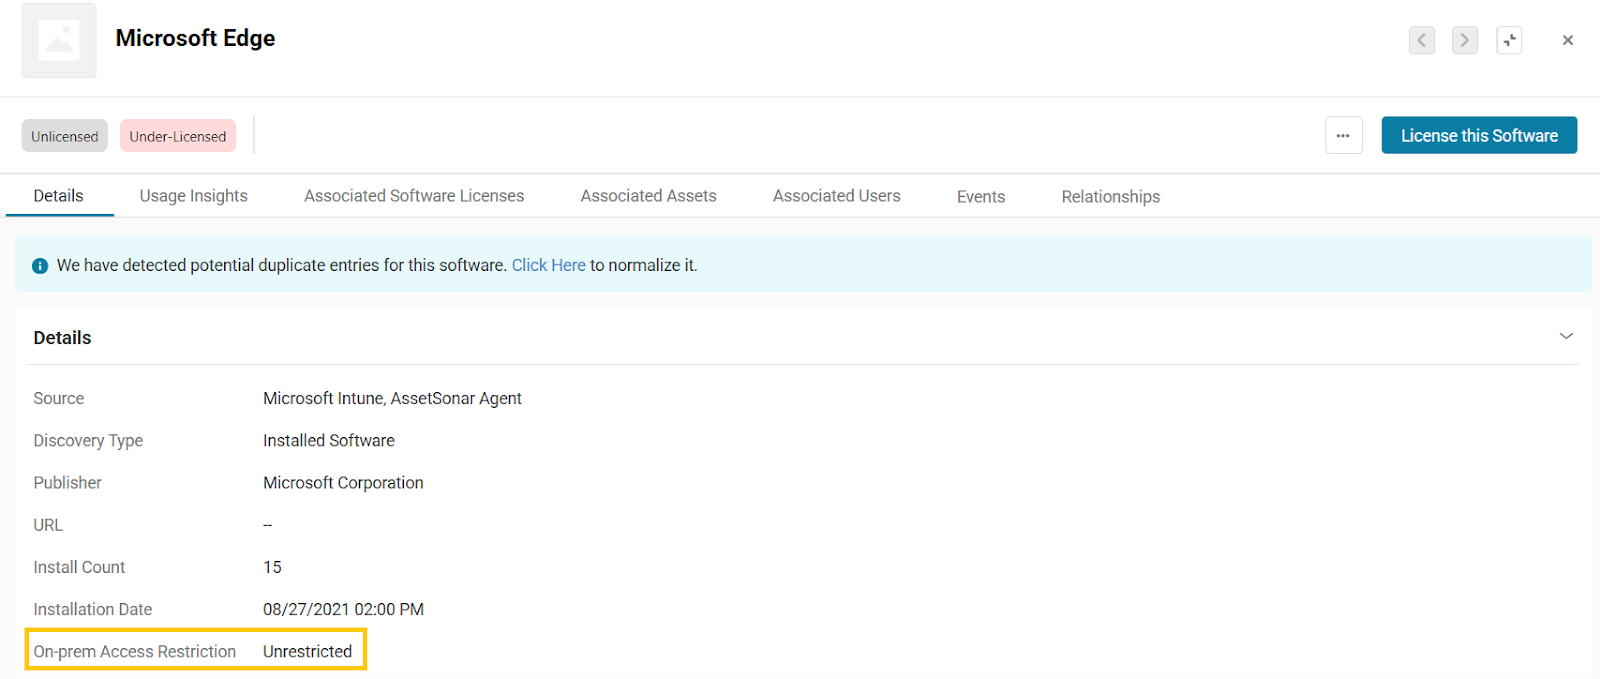Click the License this Software button
1600x679 pixels.
(1479, 135)
